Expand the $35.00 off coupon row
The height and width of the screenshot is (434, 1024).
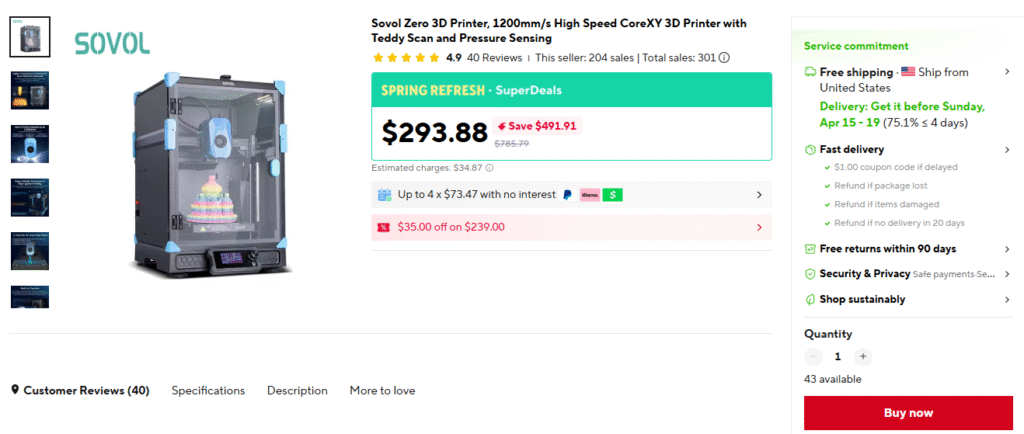pos(759,227)
